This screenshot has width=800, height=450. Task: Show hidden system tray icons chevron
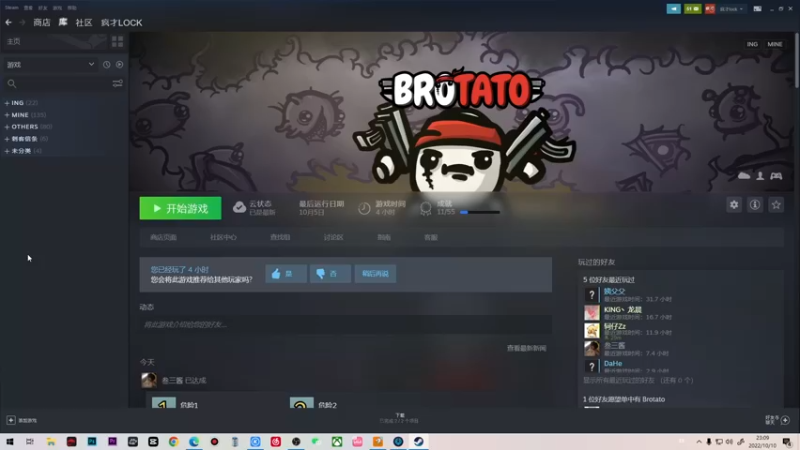[x=698, y=441]
